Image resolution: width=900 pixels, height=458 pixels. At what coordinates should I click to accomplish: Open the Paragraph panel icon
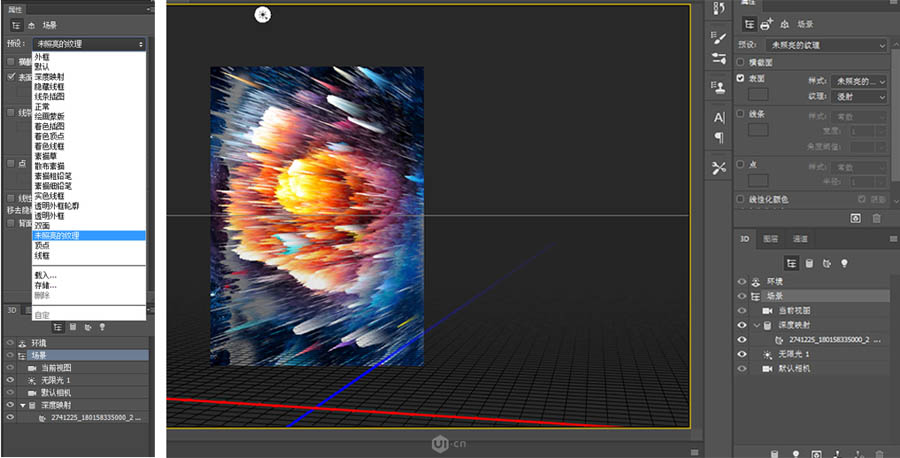pyautogui.click(x=719, y=137)
